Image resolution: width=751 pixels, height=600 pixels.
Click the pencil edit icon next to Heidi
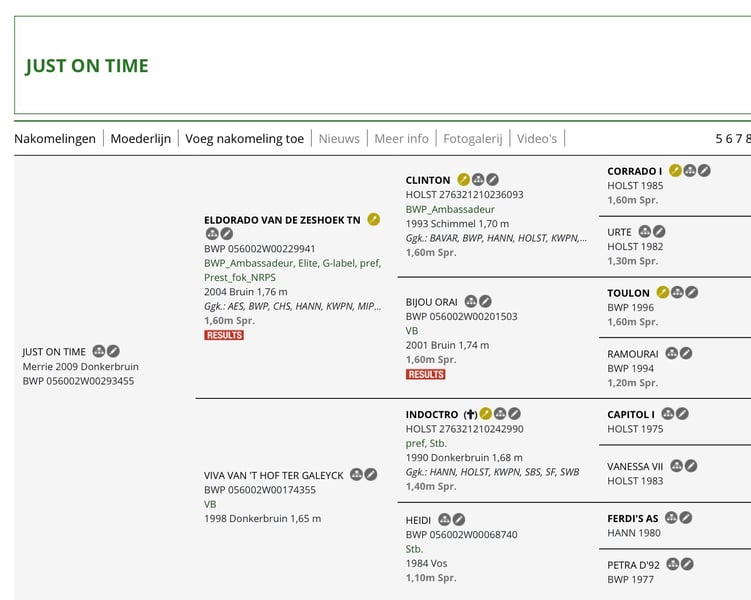click(459, 520)
